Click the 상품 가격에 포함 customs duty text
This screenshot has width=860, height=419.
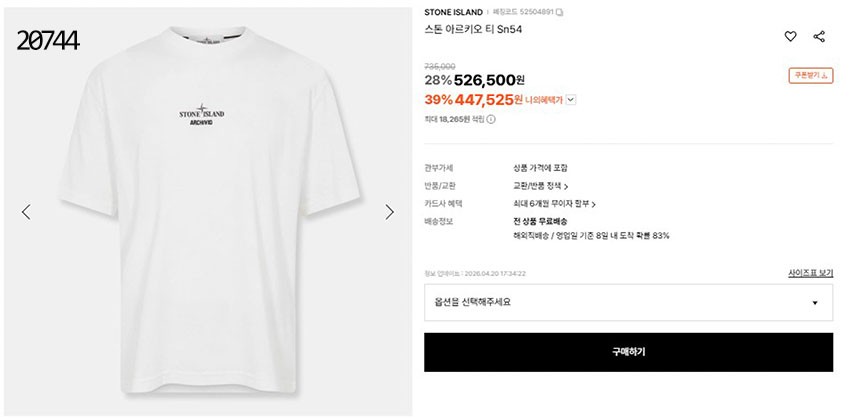540,168
